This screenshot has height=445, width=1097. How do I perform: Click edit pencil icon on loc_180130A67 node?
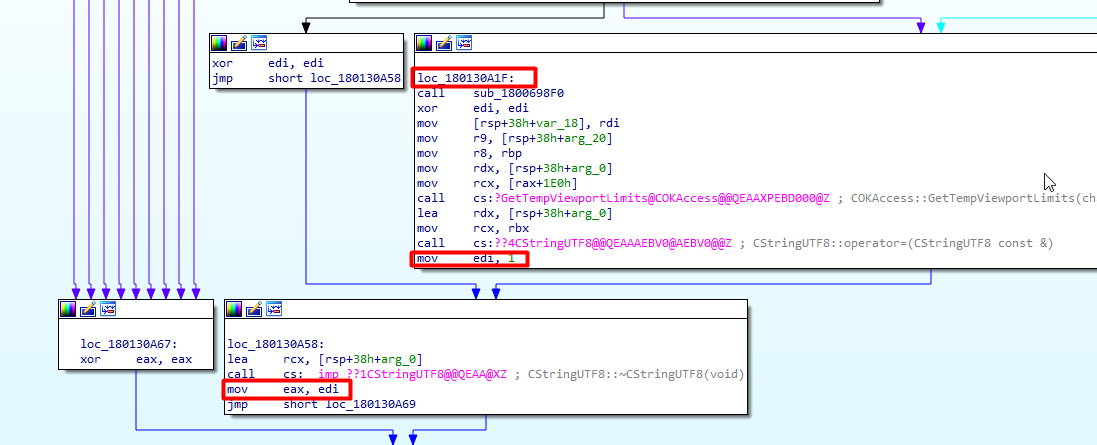pyautogui.click(x=87, y=309)
